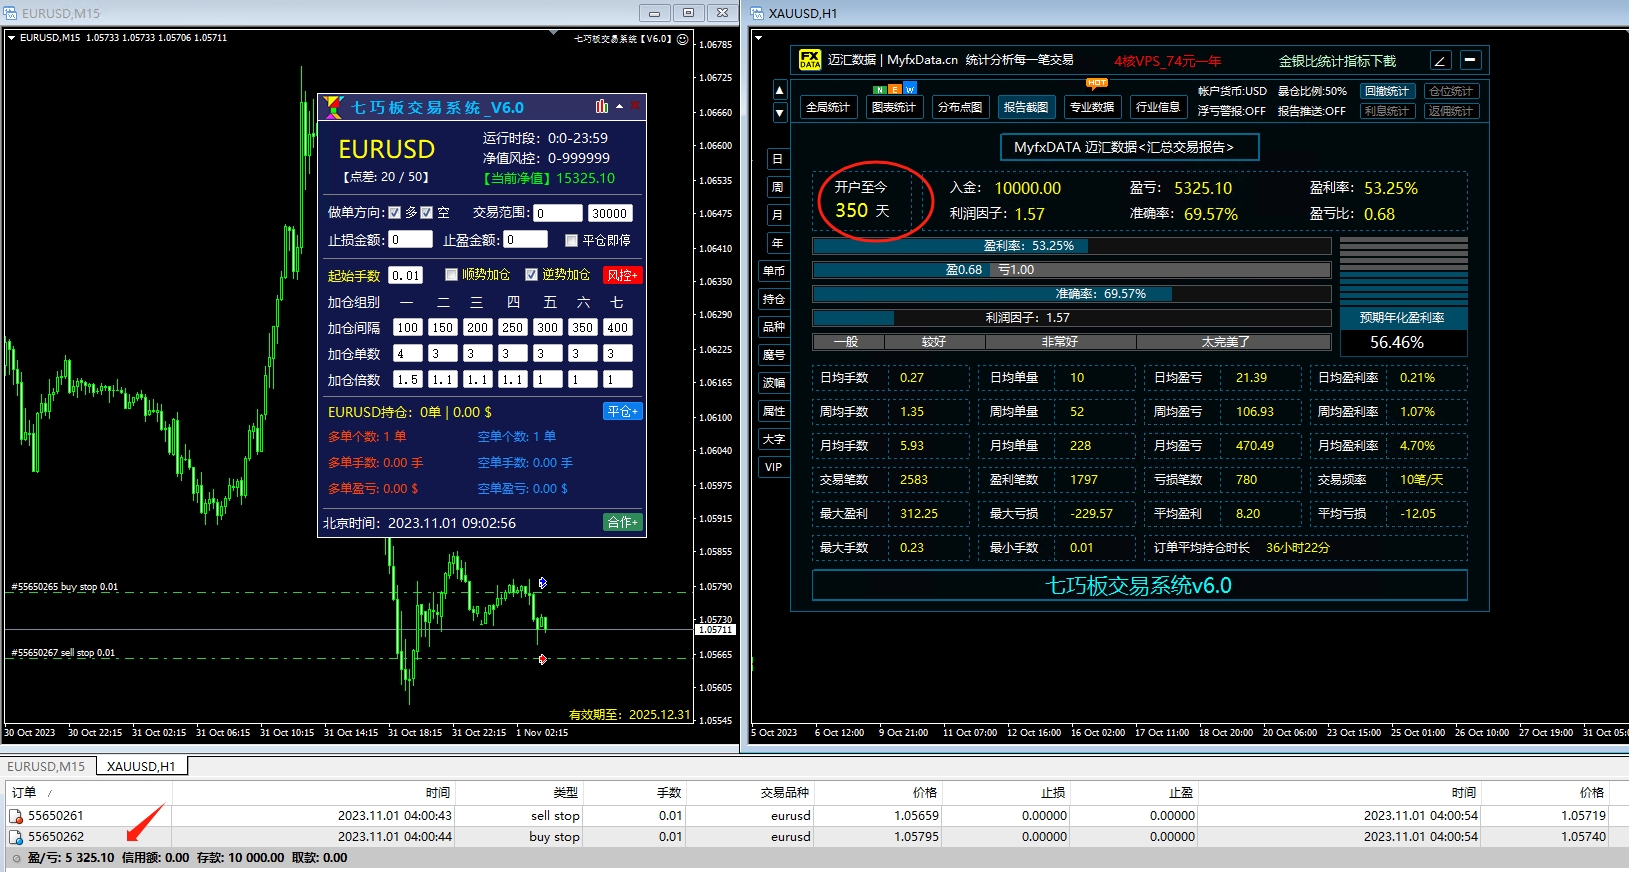The height and width of the screenshot is (872, 1629).
Task: Open the EURUSD,M15 chart dropdown triangle
Action: 11,38
